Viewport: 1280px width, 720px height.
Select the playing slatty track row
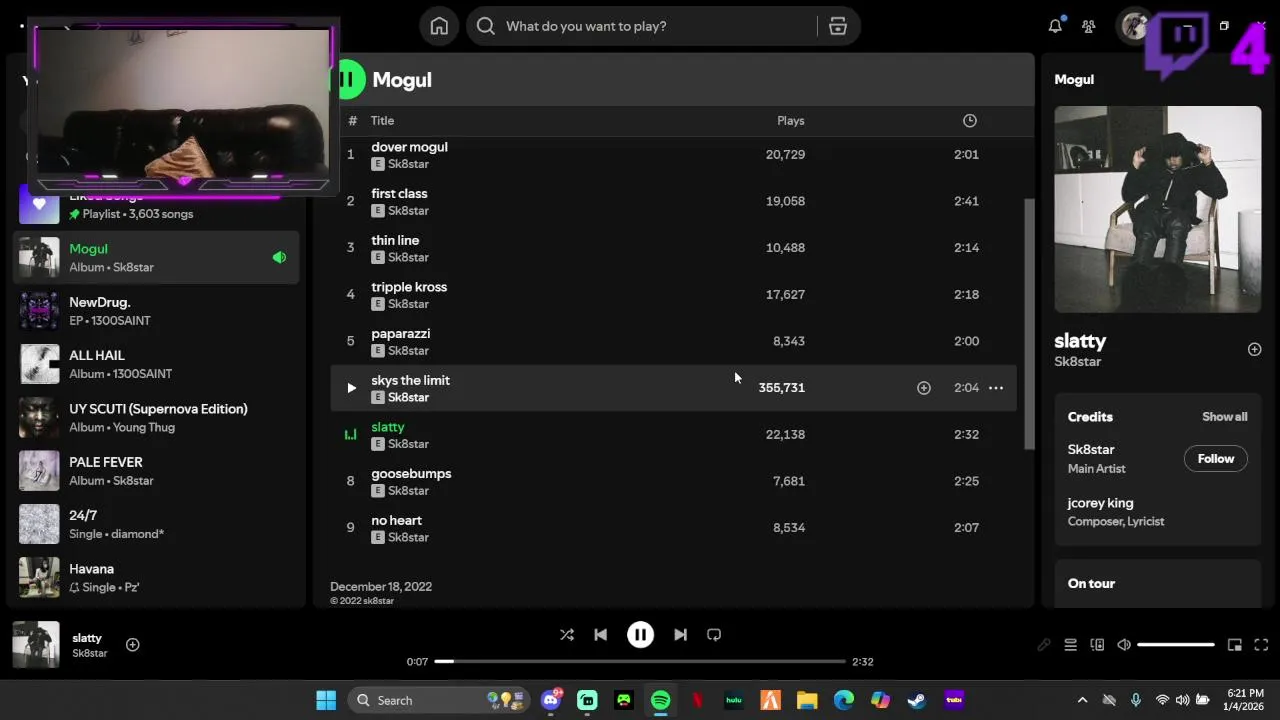(x=673, y=435)
